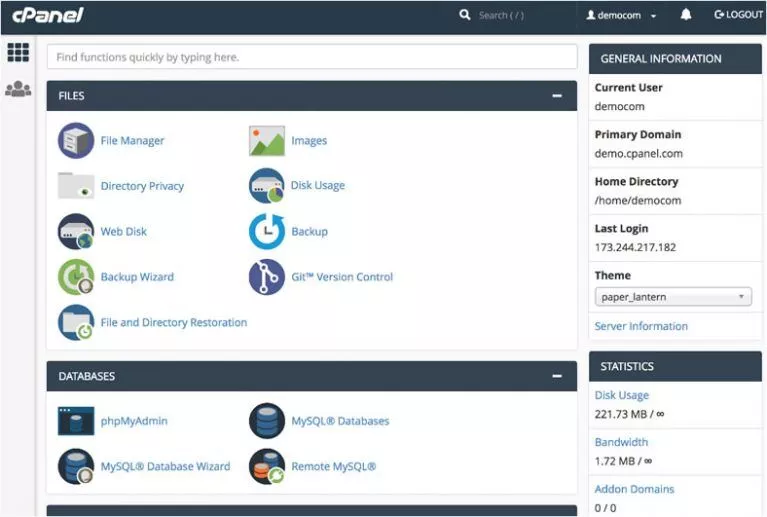This screenshot has width=767, height=517.
Task: Open the Server Information link
Action: point(641,326)
